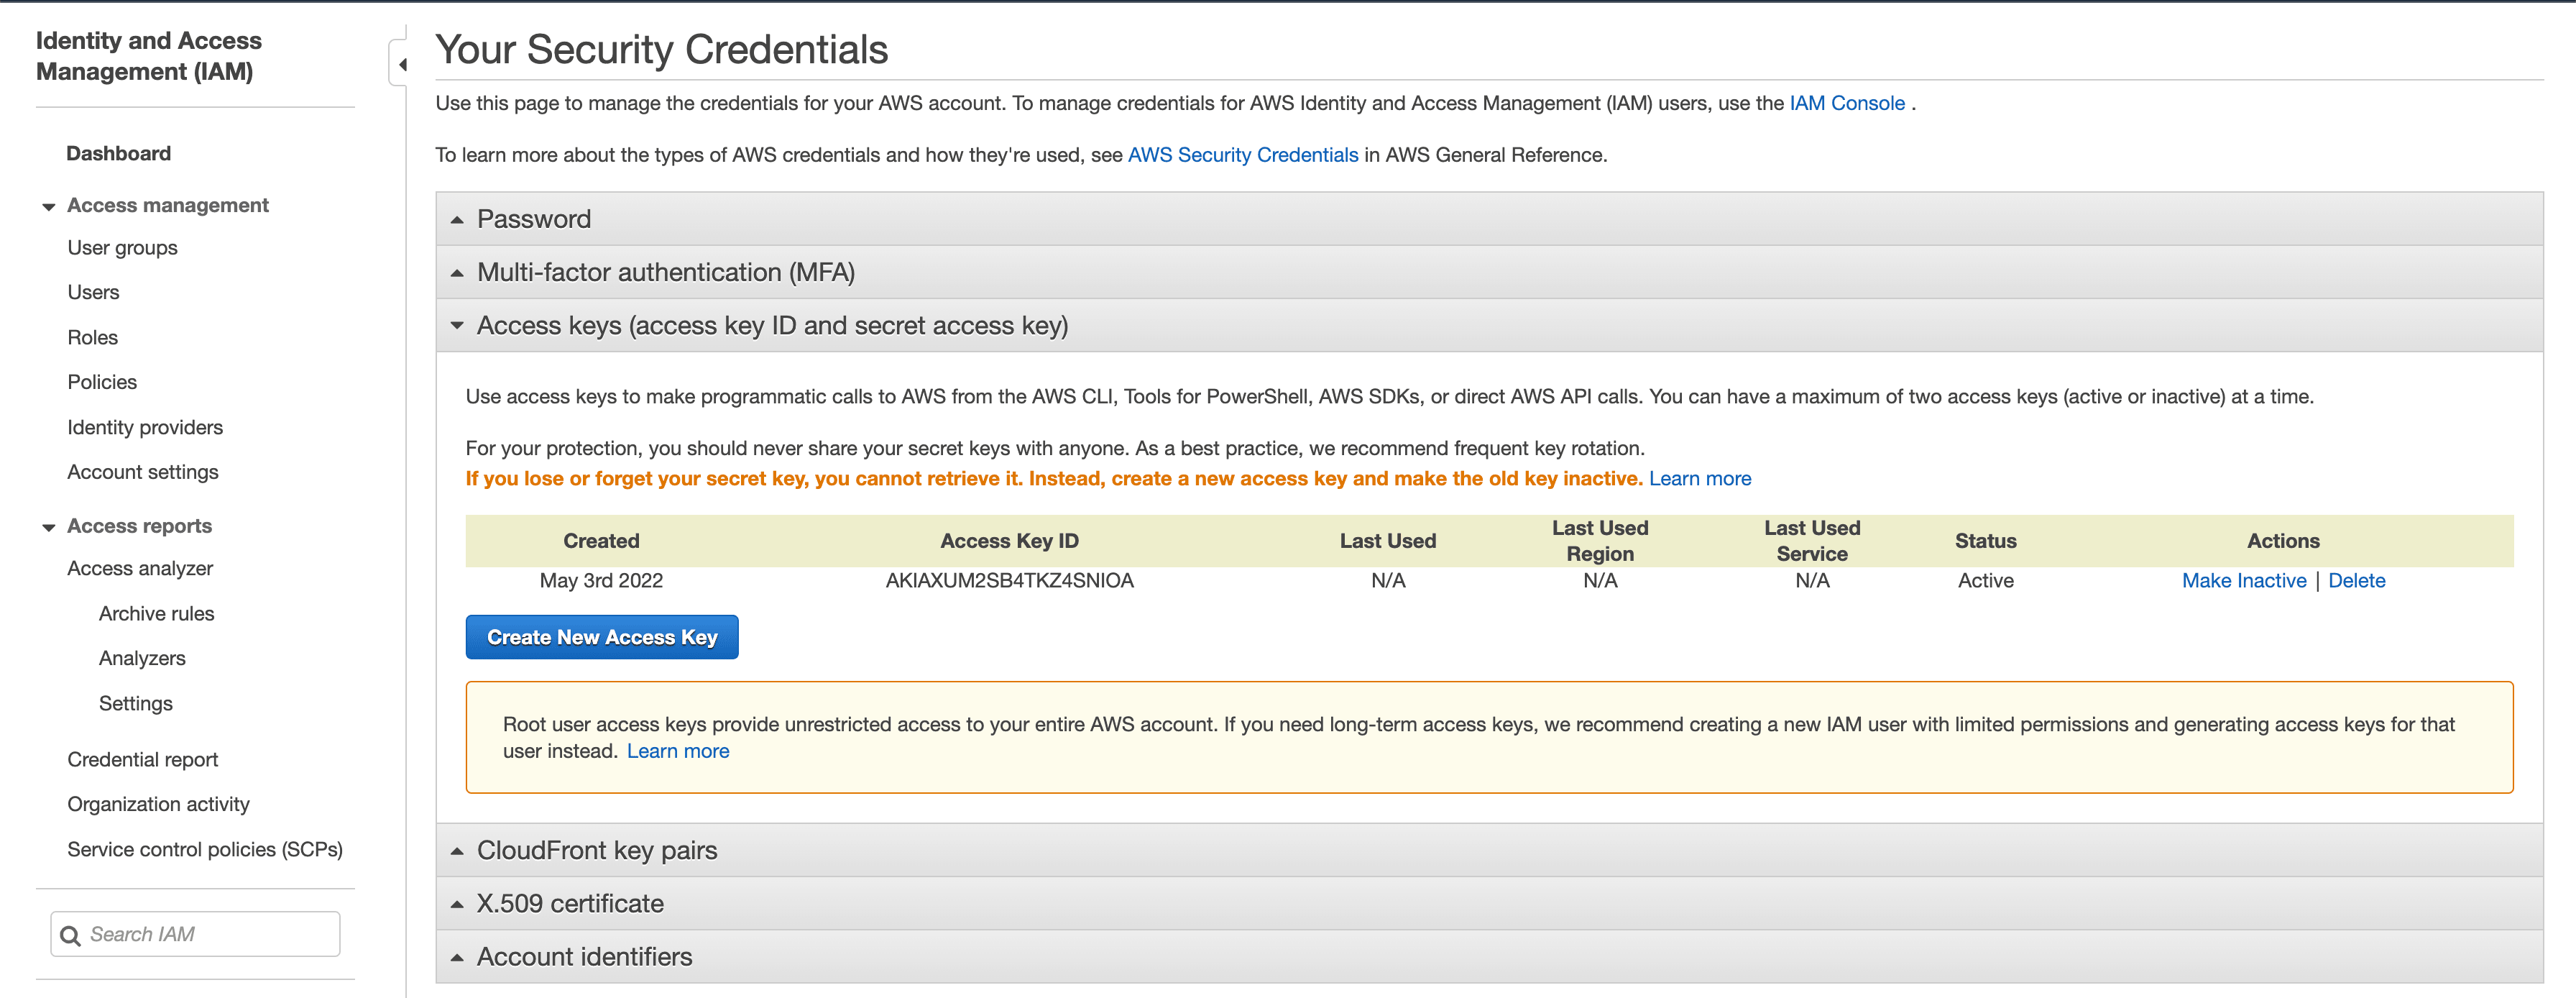Open Dashboard in the sidebar
Viewport: 2576px width, 998px height.
pyautogui.click(x=118, y=153)
